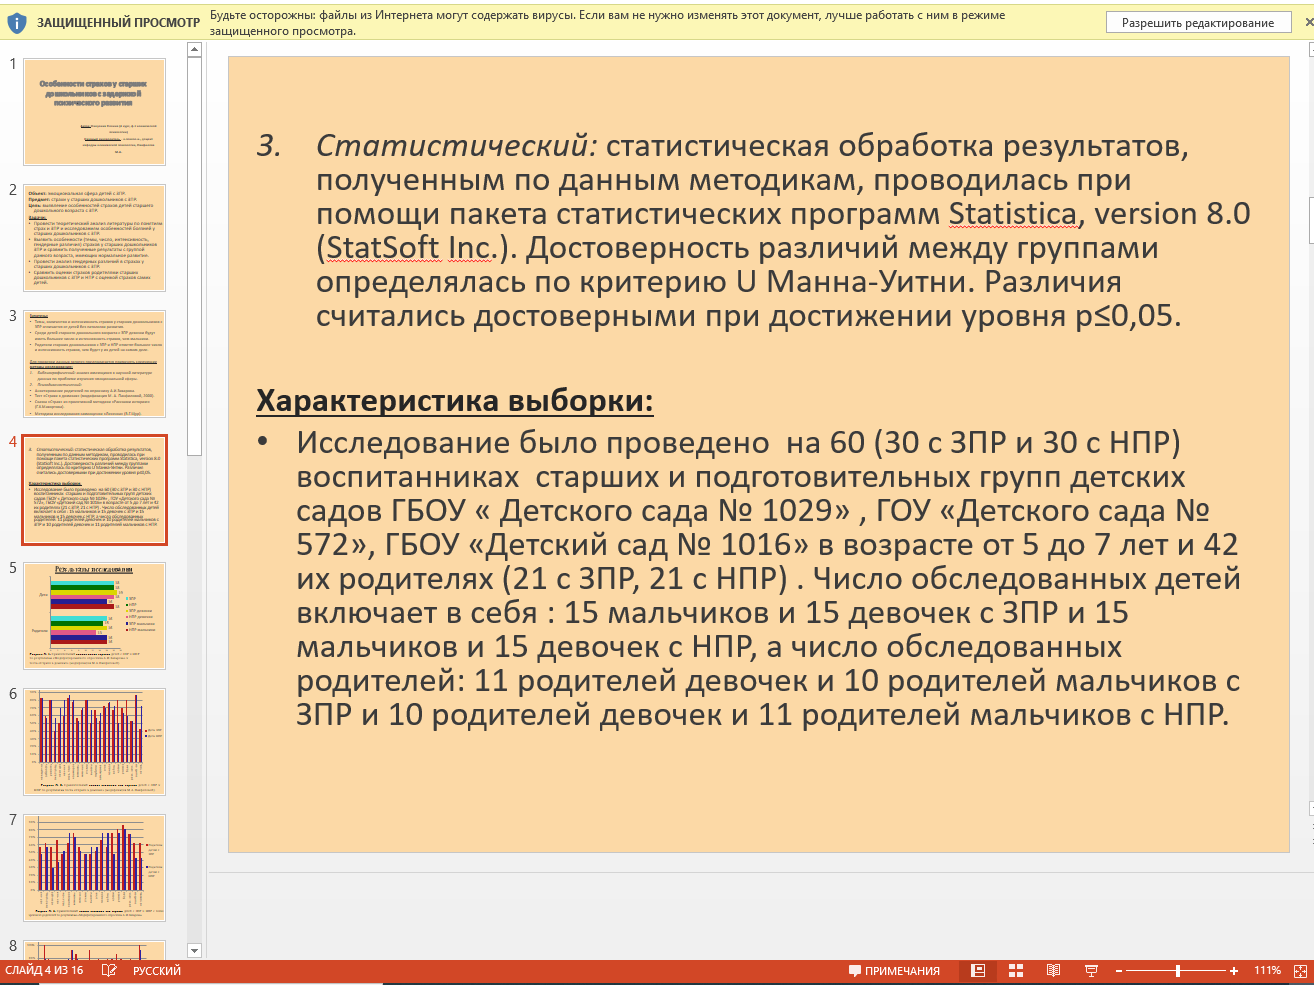Click fit slide to window icon
The width and height of the screenshot is (1314, 985).
point(1300,971)
